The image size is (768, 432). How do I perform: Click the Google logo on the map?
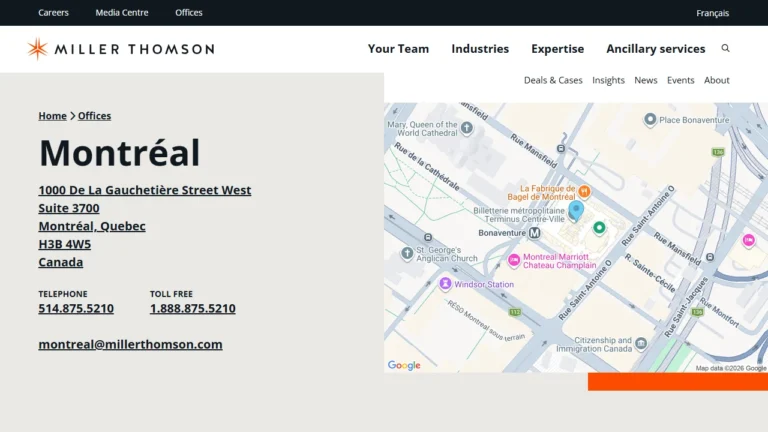point(404,365)
